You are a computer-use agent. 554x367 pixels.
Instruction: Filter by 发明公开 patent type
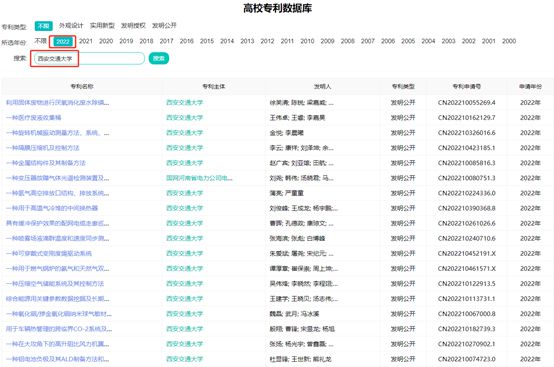(164, 25)
